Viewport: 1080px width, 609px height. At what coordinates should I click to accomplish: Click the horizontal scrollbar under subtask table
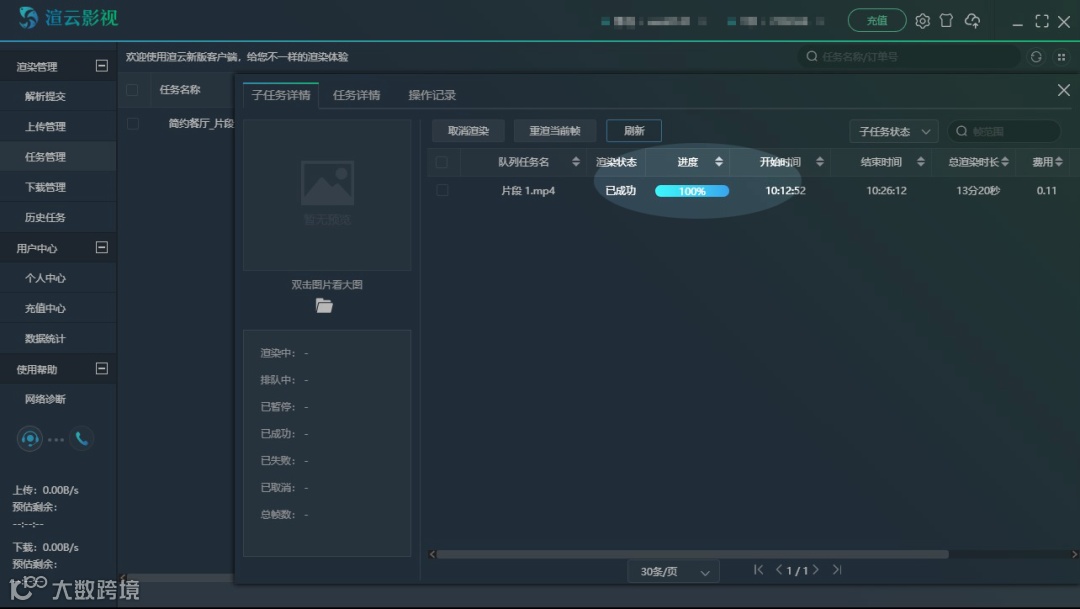click(692, 554)
